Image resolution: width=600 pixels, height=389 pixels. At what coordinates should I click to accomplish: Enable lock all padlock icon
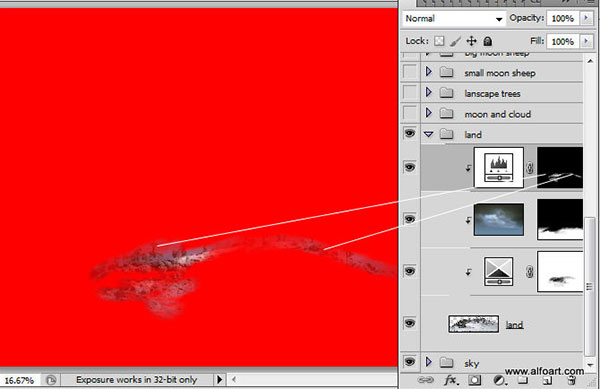pyautogui.click(x=488, y=41)
